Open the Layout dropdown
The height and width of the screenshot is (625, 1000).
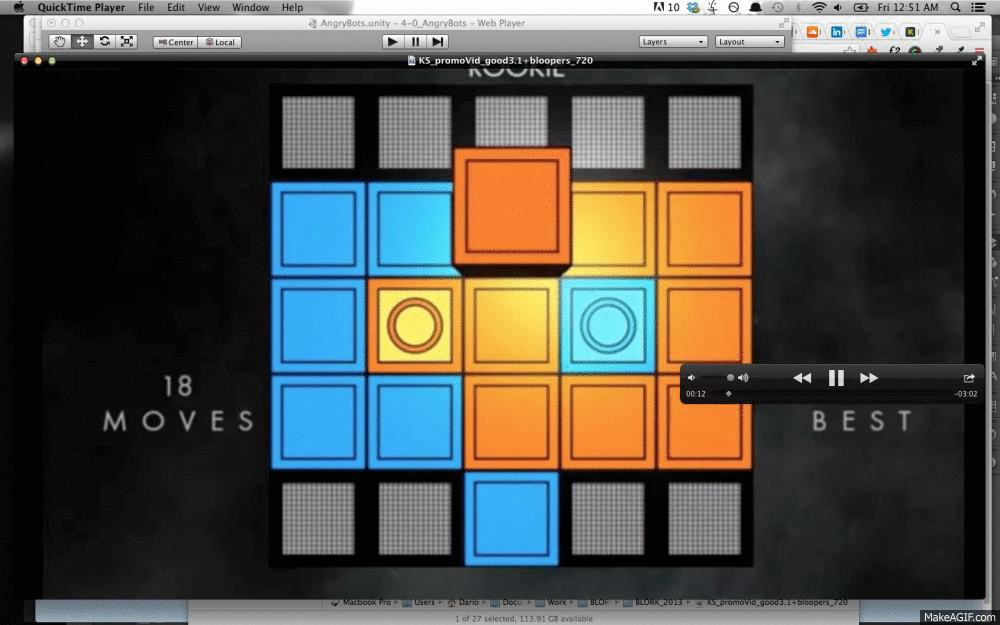coord(750,42)
